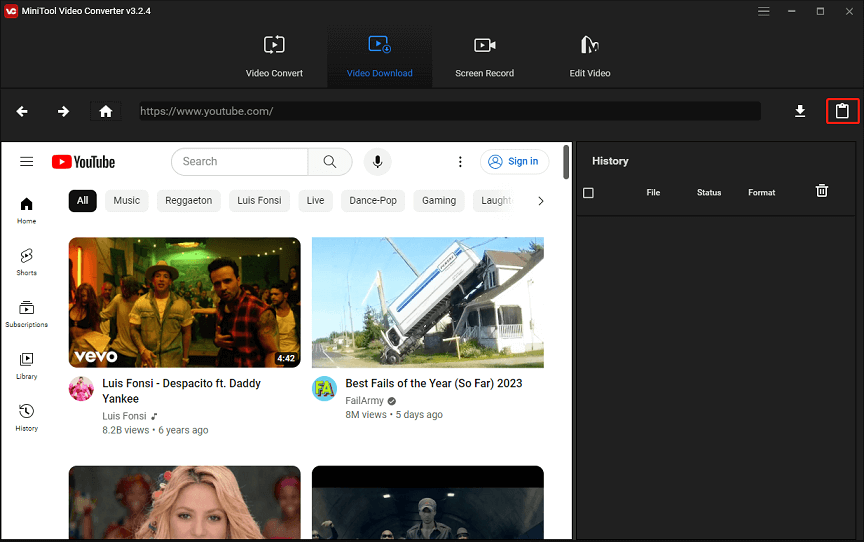864x542 pixels.
Task: Open the dark tunnel video thumbnail
Action: (428, 502)
